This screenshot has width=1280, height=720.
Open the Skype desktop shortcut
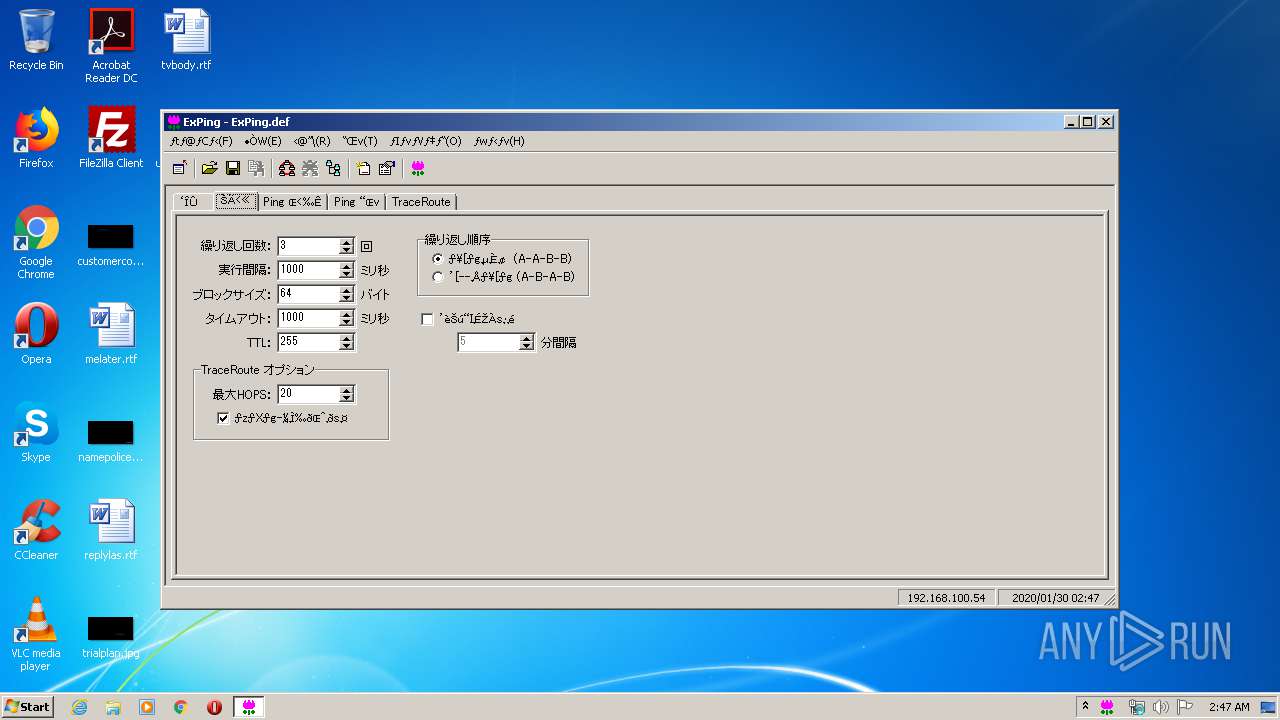(x=36, y=432)
